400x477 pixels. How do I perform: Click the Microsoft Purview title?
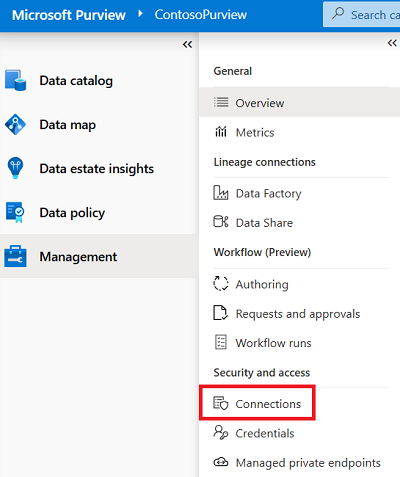pyautogui.click(x=69, y=15)
